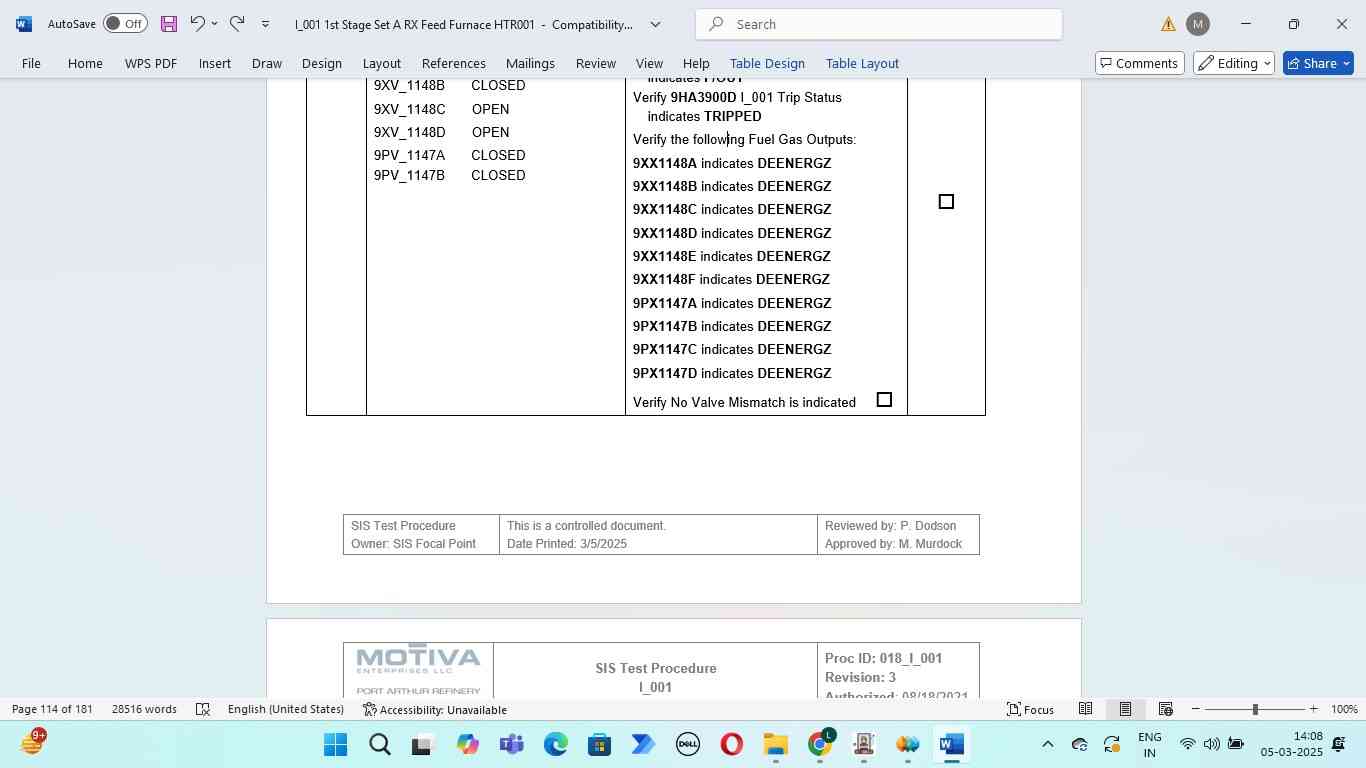The height and width of the screenshot is (768, 1366).
Task: Expand the document title dropdown arrow
Action: (x=656, y=24)
